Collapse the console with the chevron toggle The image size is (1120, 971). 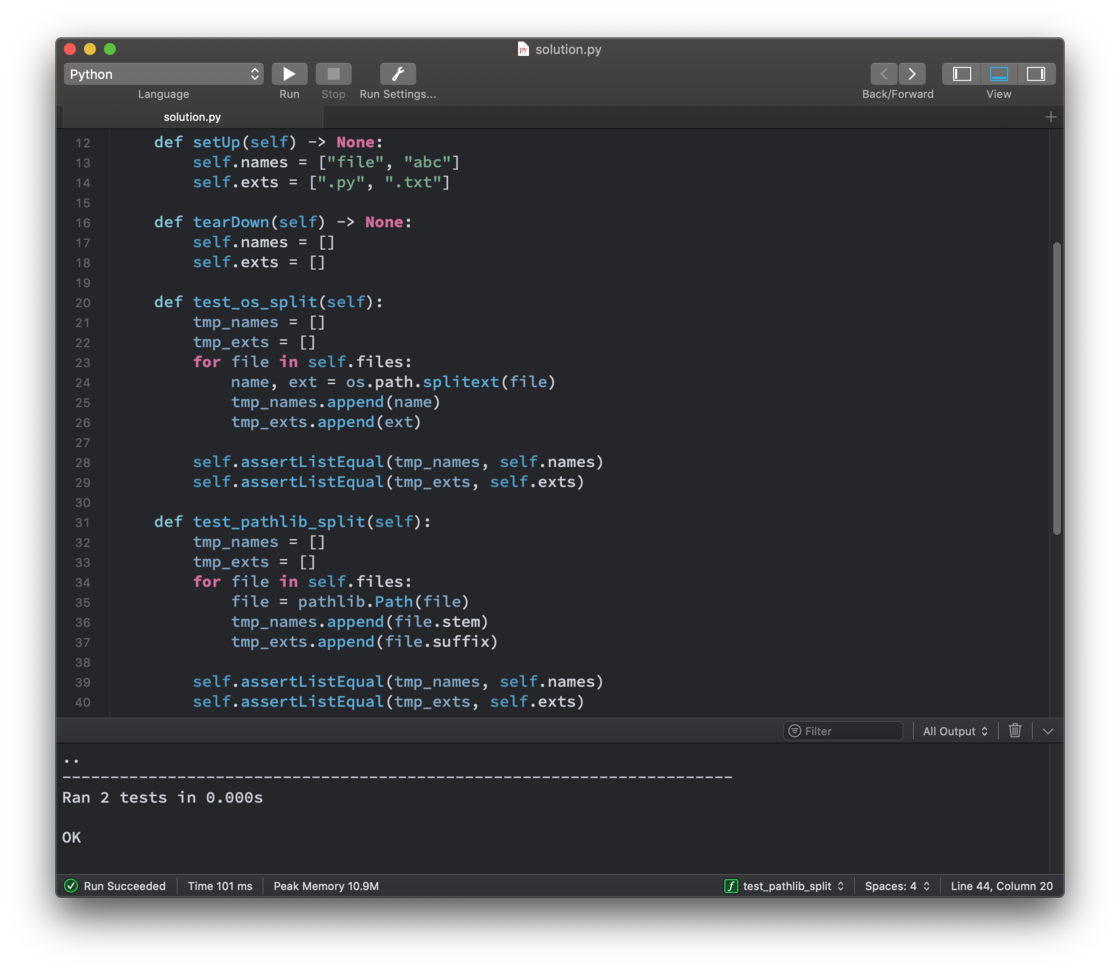click(x=1048, y=730)
